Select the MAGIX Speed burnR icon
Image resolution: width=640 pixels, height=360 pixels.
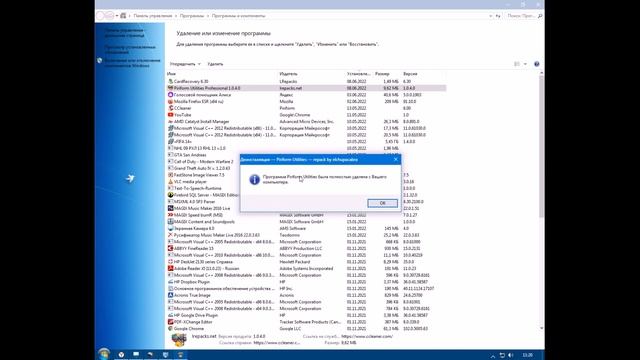pyautogui.click(x=170, y=215)
